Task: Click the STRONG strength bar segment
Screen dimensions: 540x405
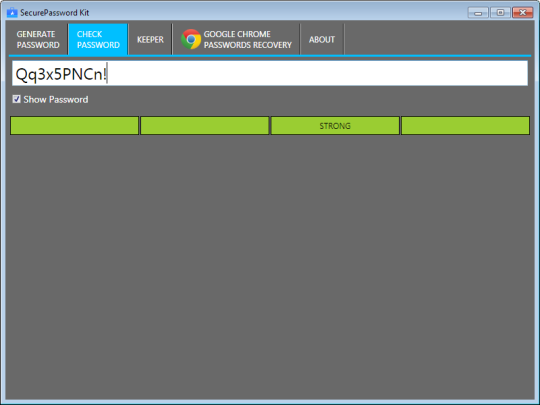Action: (x=335, y=126)
